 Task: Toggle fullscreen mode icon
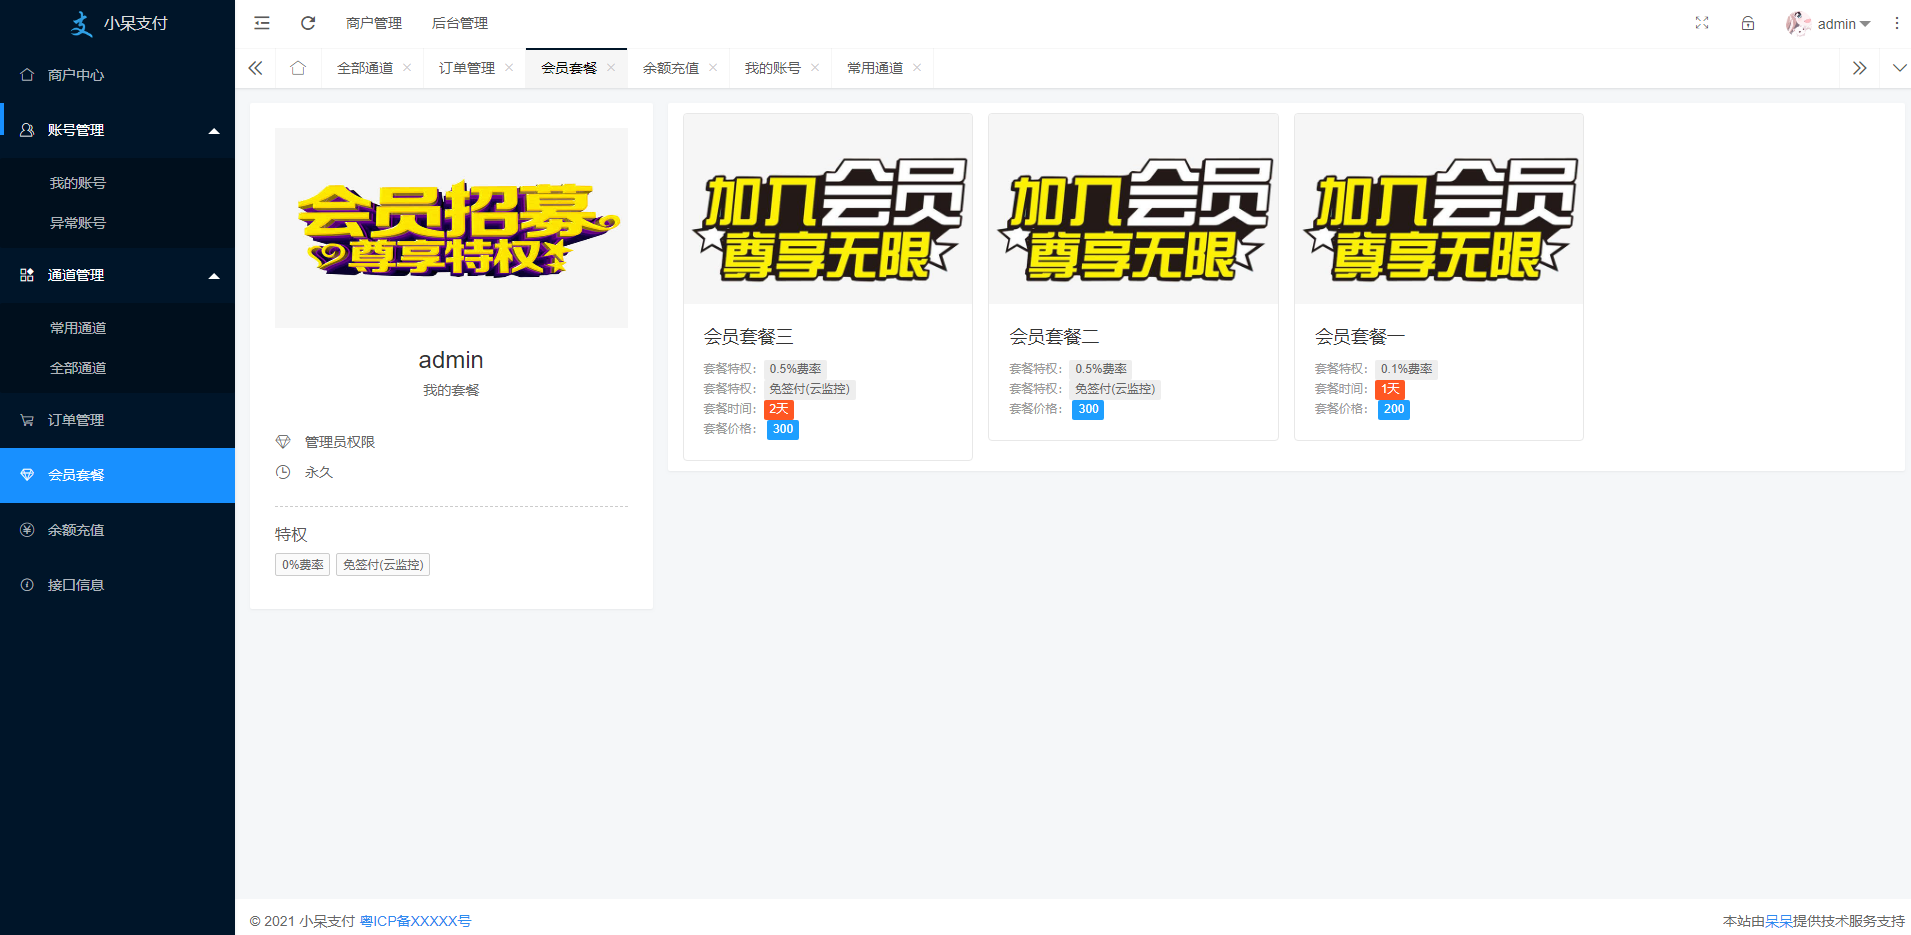coord(1702,23)
